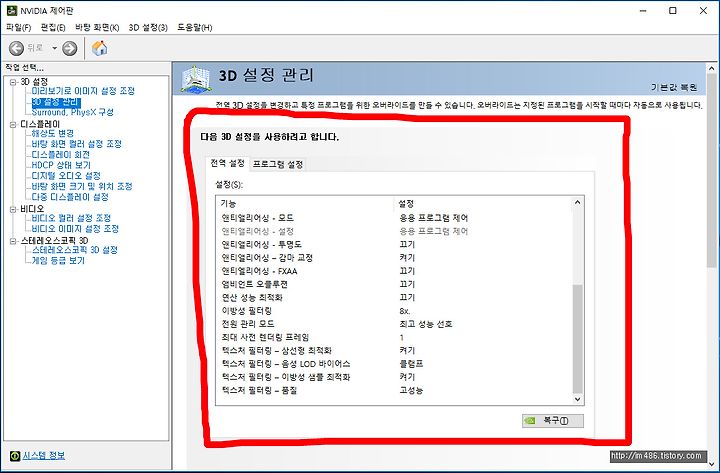Viewport: 720px width, 473px height.
Task: Select 해상도 변경 tree item
Action: pyautogui.click(x=53, y=133)
